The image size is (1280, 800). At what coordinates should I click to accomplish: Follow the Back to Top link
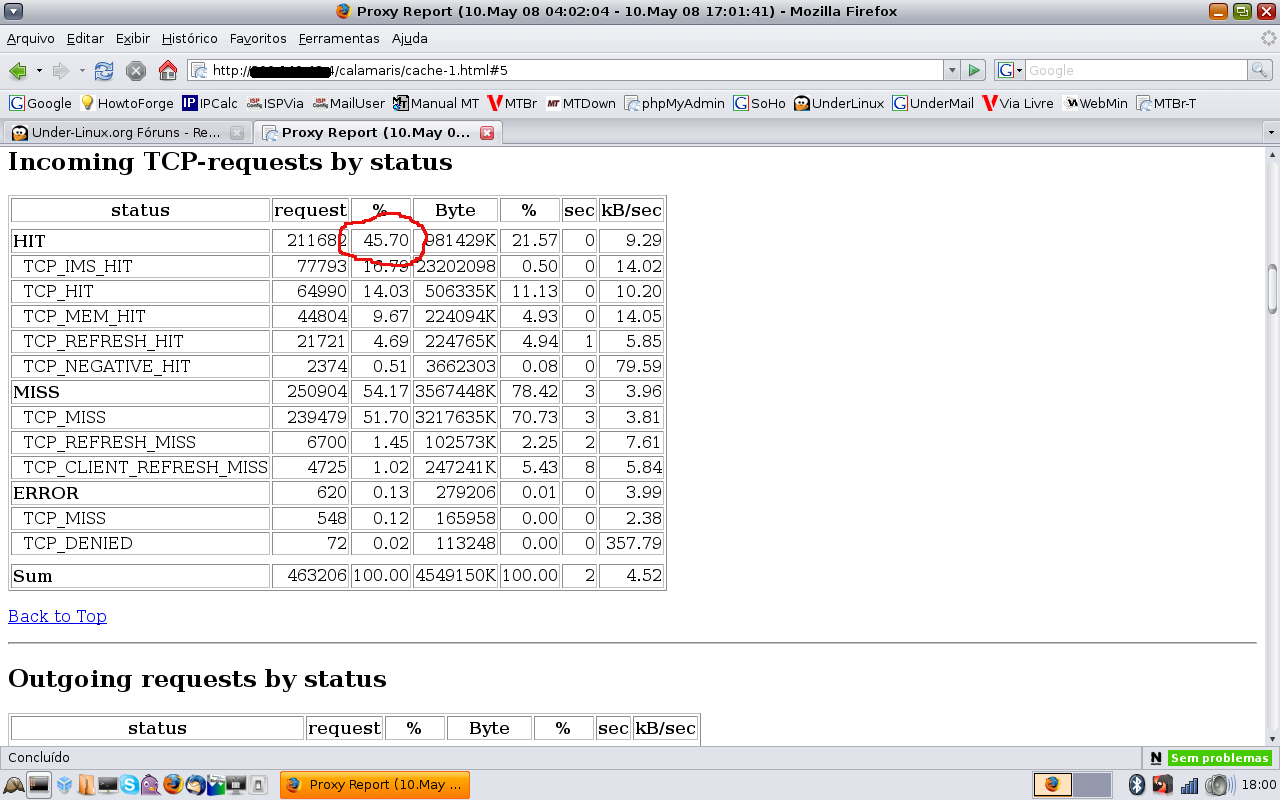click(57, 616)
